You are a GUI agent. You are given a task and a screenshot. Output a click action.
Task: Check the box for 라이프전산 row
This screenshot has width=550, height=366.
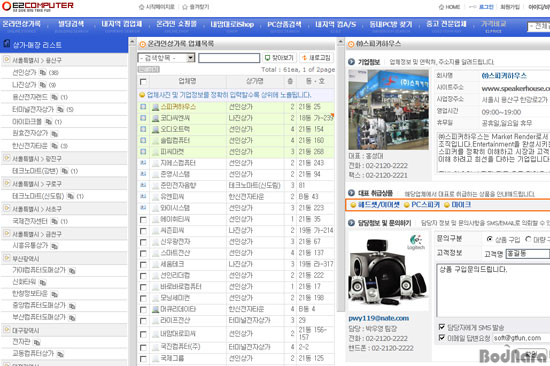pos(143,321)
